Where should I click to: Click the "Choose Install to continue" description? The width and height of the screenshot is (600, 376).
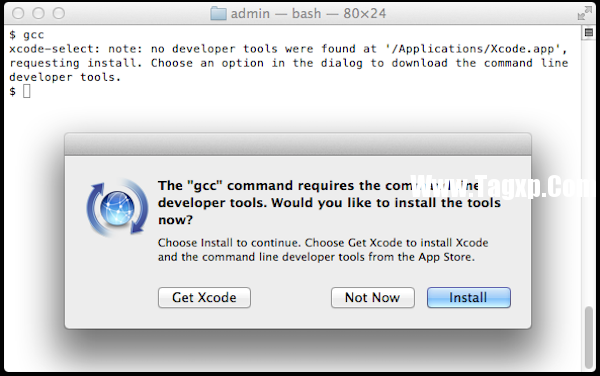point(323,250)
